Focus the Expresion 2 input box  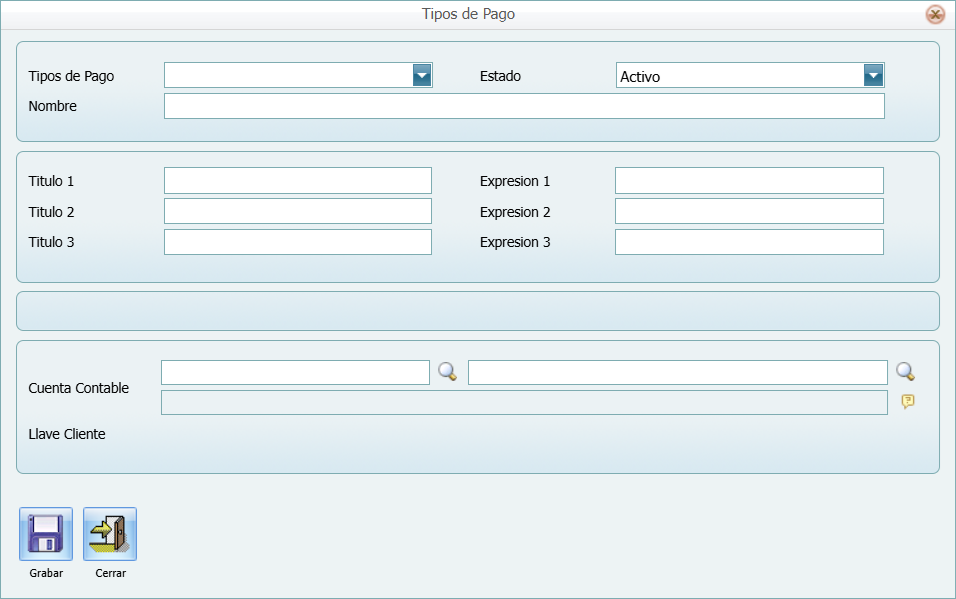point(749,212)
